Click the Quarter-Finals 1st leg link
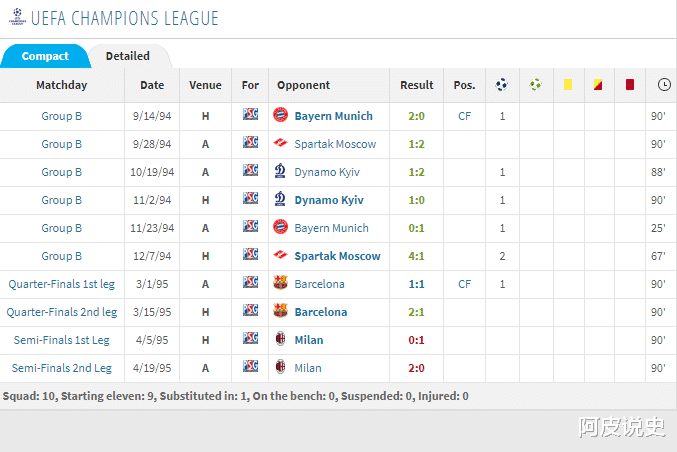This screenshot has height=452, width=677. click(62, 284)
